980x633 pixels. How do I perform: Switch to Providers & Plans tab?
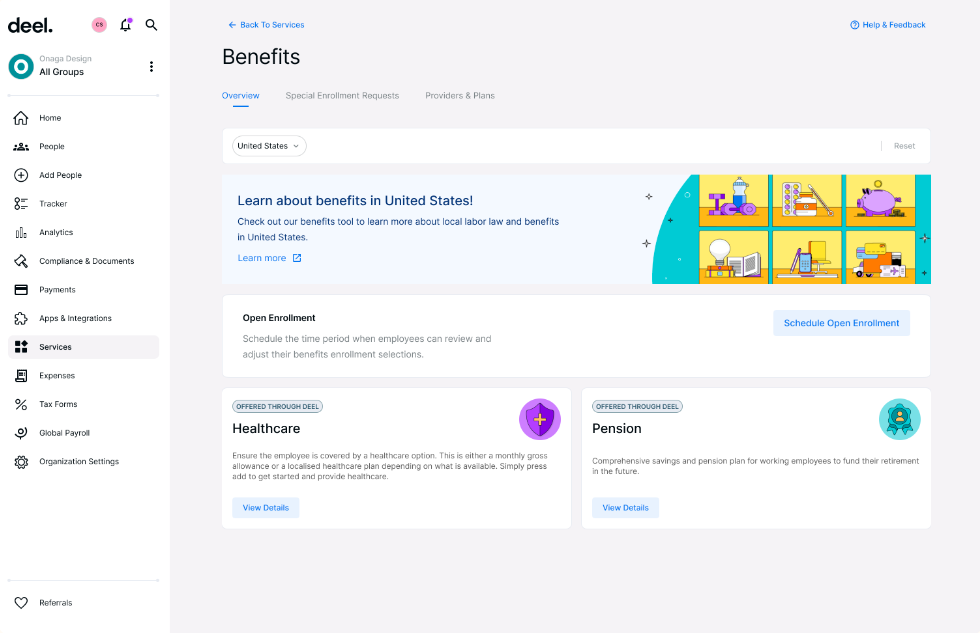click(460, 96)
